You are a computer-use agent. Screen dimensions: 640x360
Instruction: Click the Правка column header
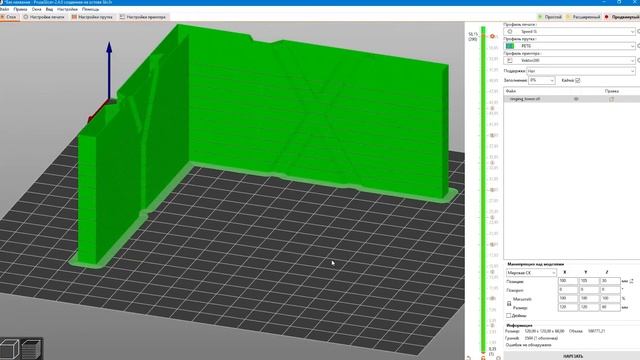point(611,91)
